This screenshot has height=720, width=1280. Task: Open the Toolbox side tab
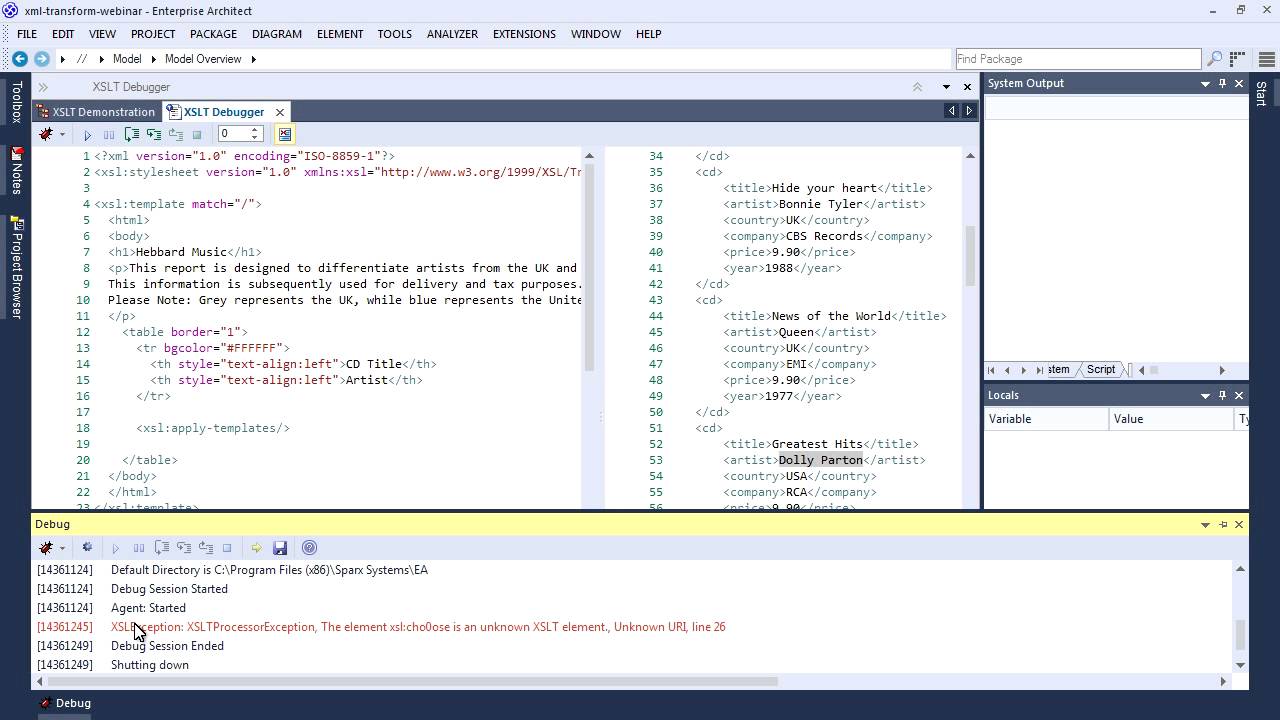coord(16,102)
